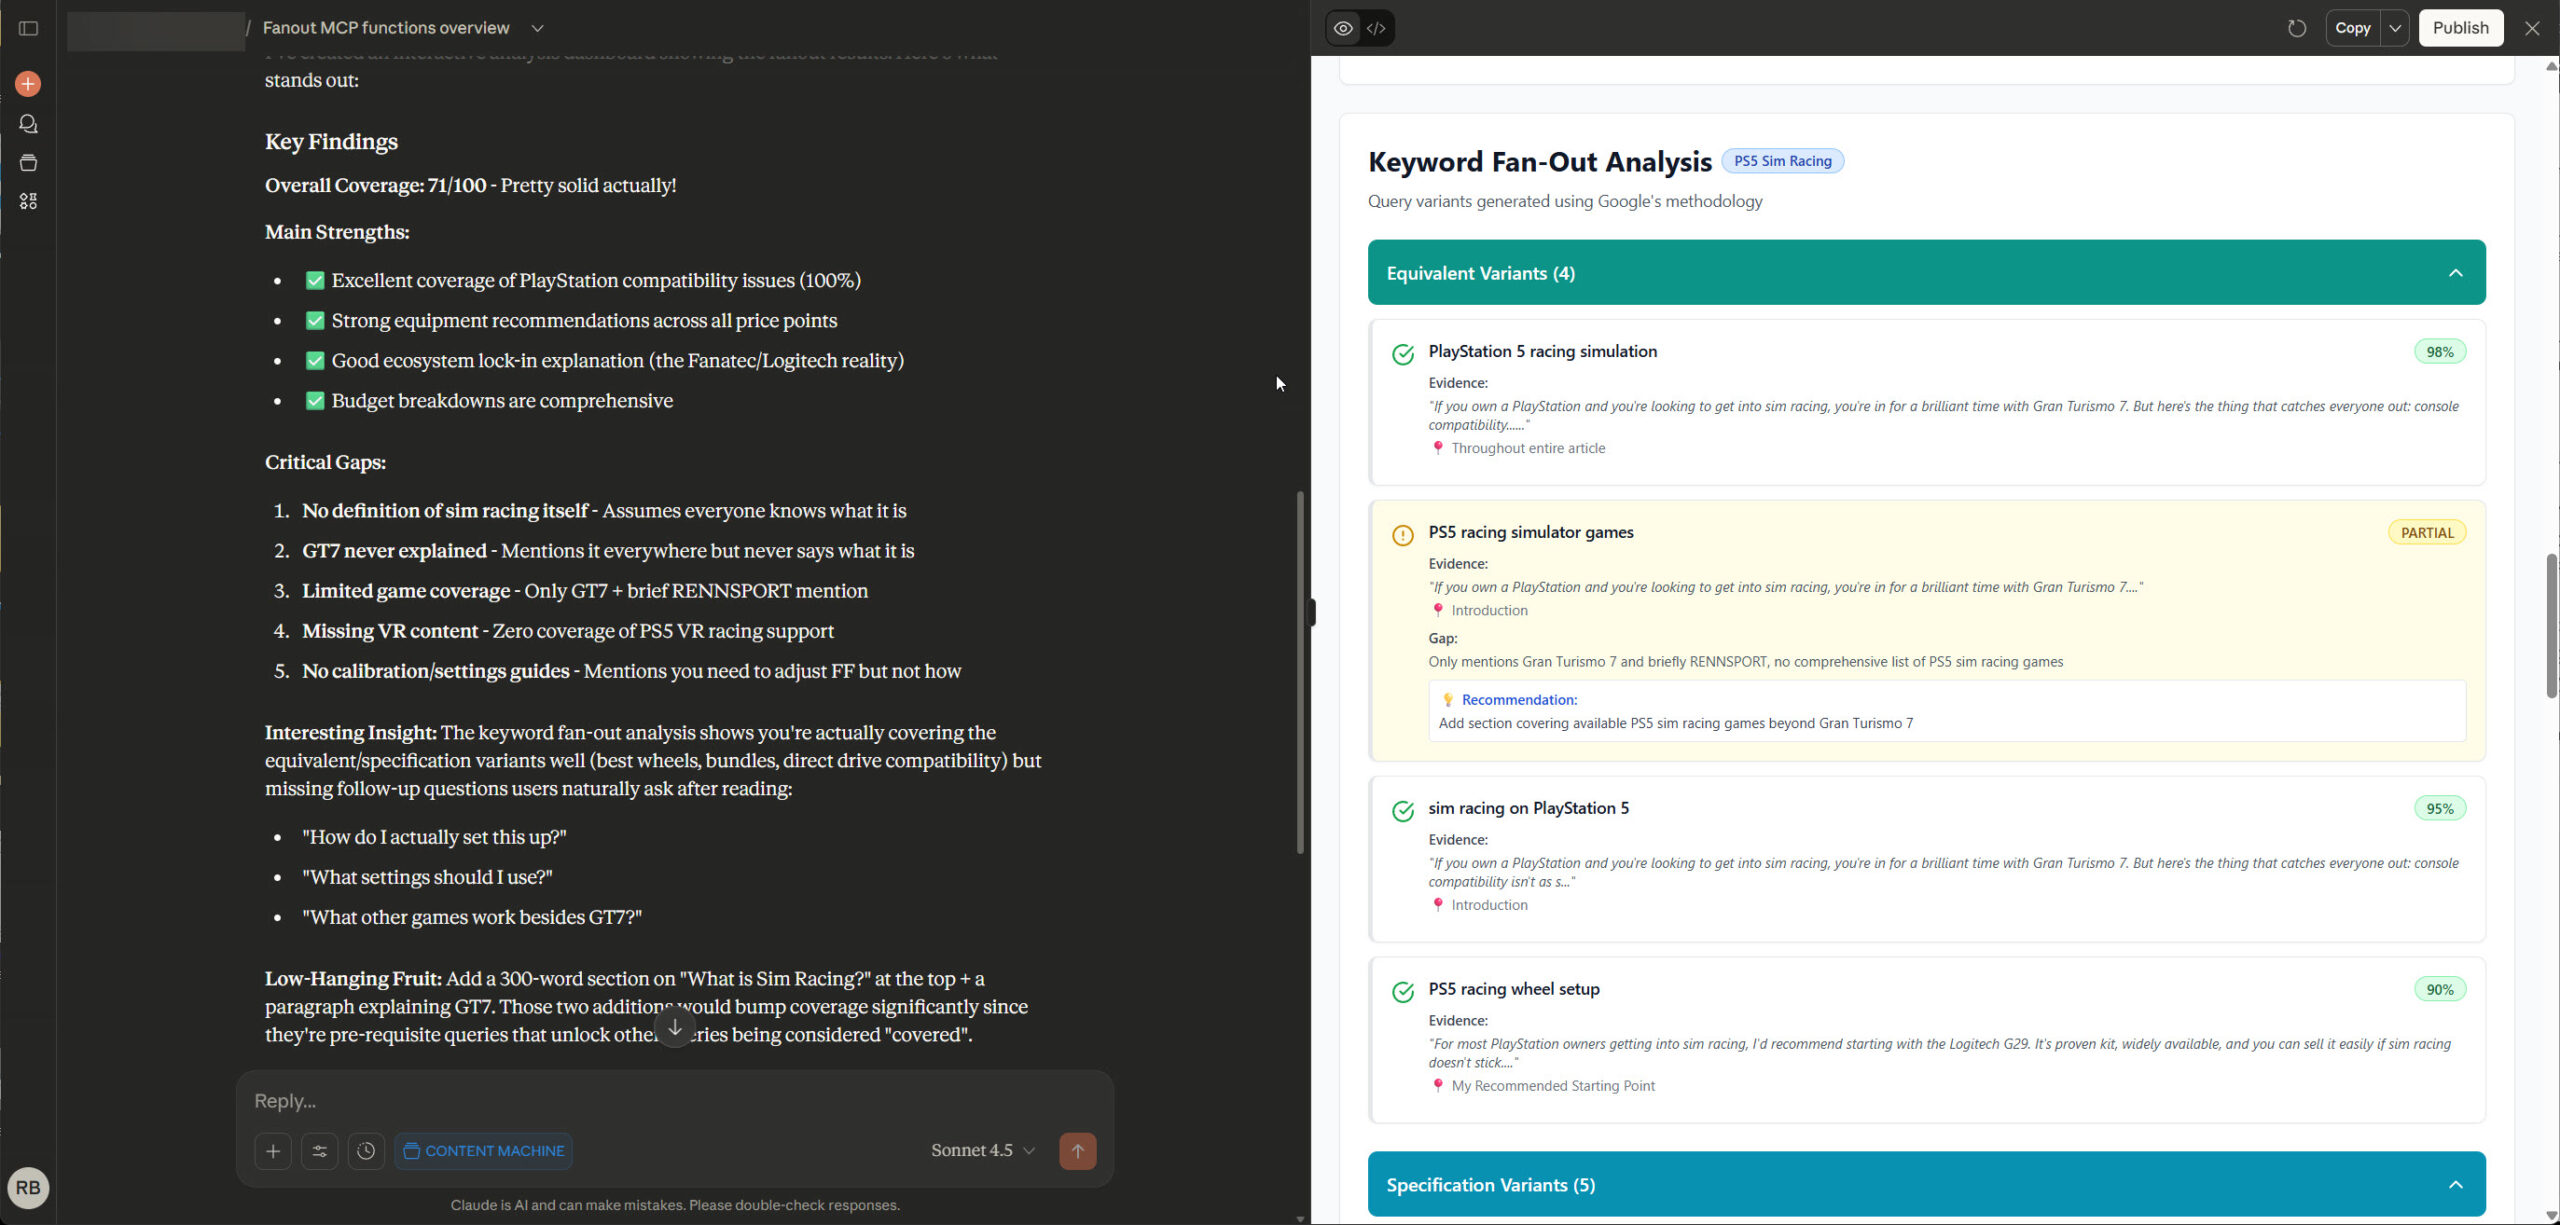Send the message with arrow button
Image resolution: width=2560 pixels, height=1225 pixels.
tap(1078, 1151)
